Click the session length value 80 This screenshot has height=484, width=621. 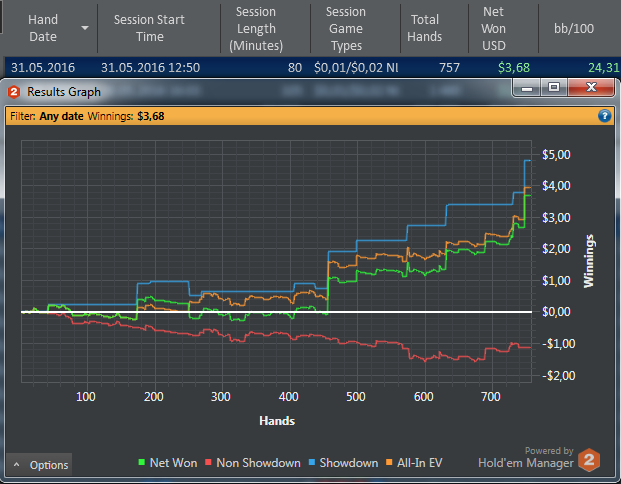pyautogui.click(x=295, y=68)
